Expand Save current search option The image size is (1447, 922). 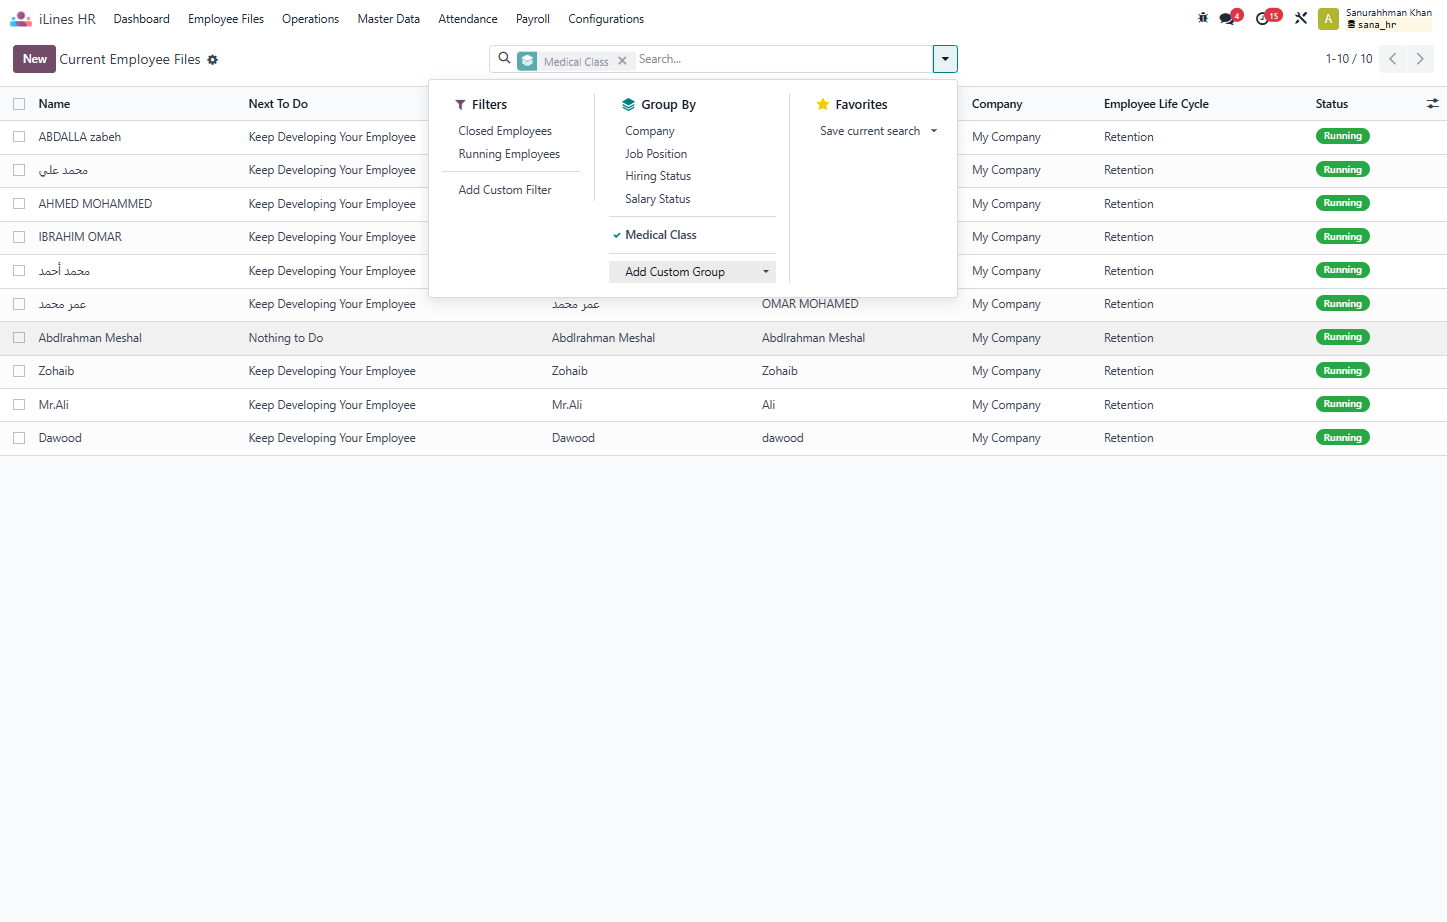click(x=878, y=131)
